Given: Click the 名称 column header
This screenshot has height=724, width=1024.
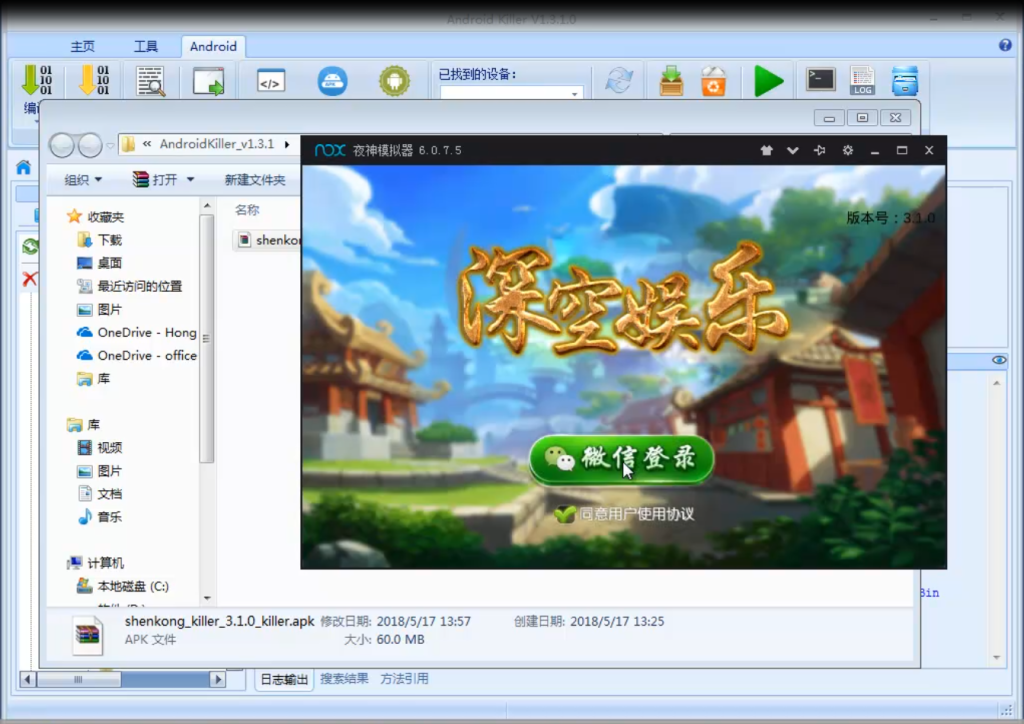Looking at the screenshot, I should coord(247,210).
